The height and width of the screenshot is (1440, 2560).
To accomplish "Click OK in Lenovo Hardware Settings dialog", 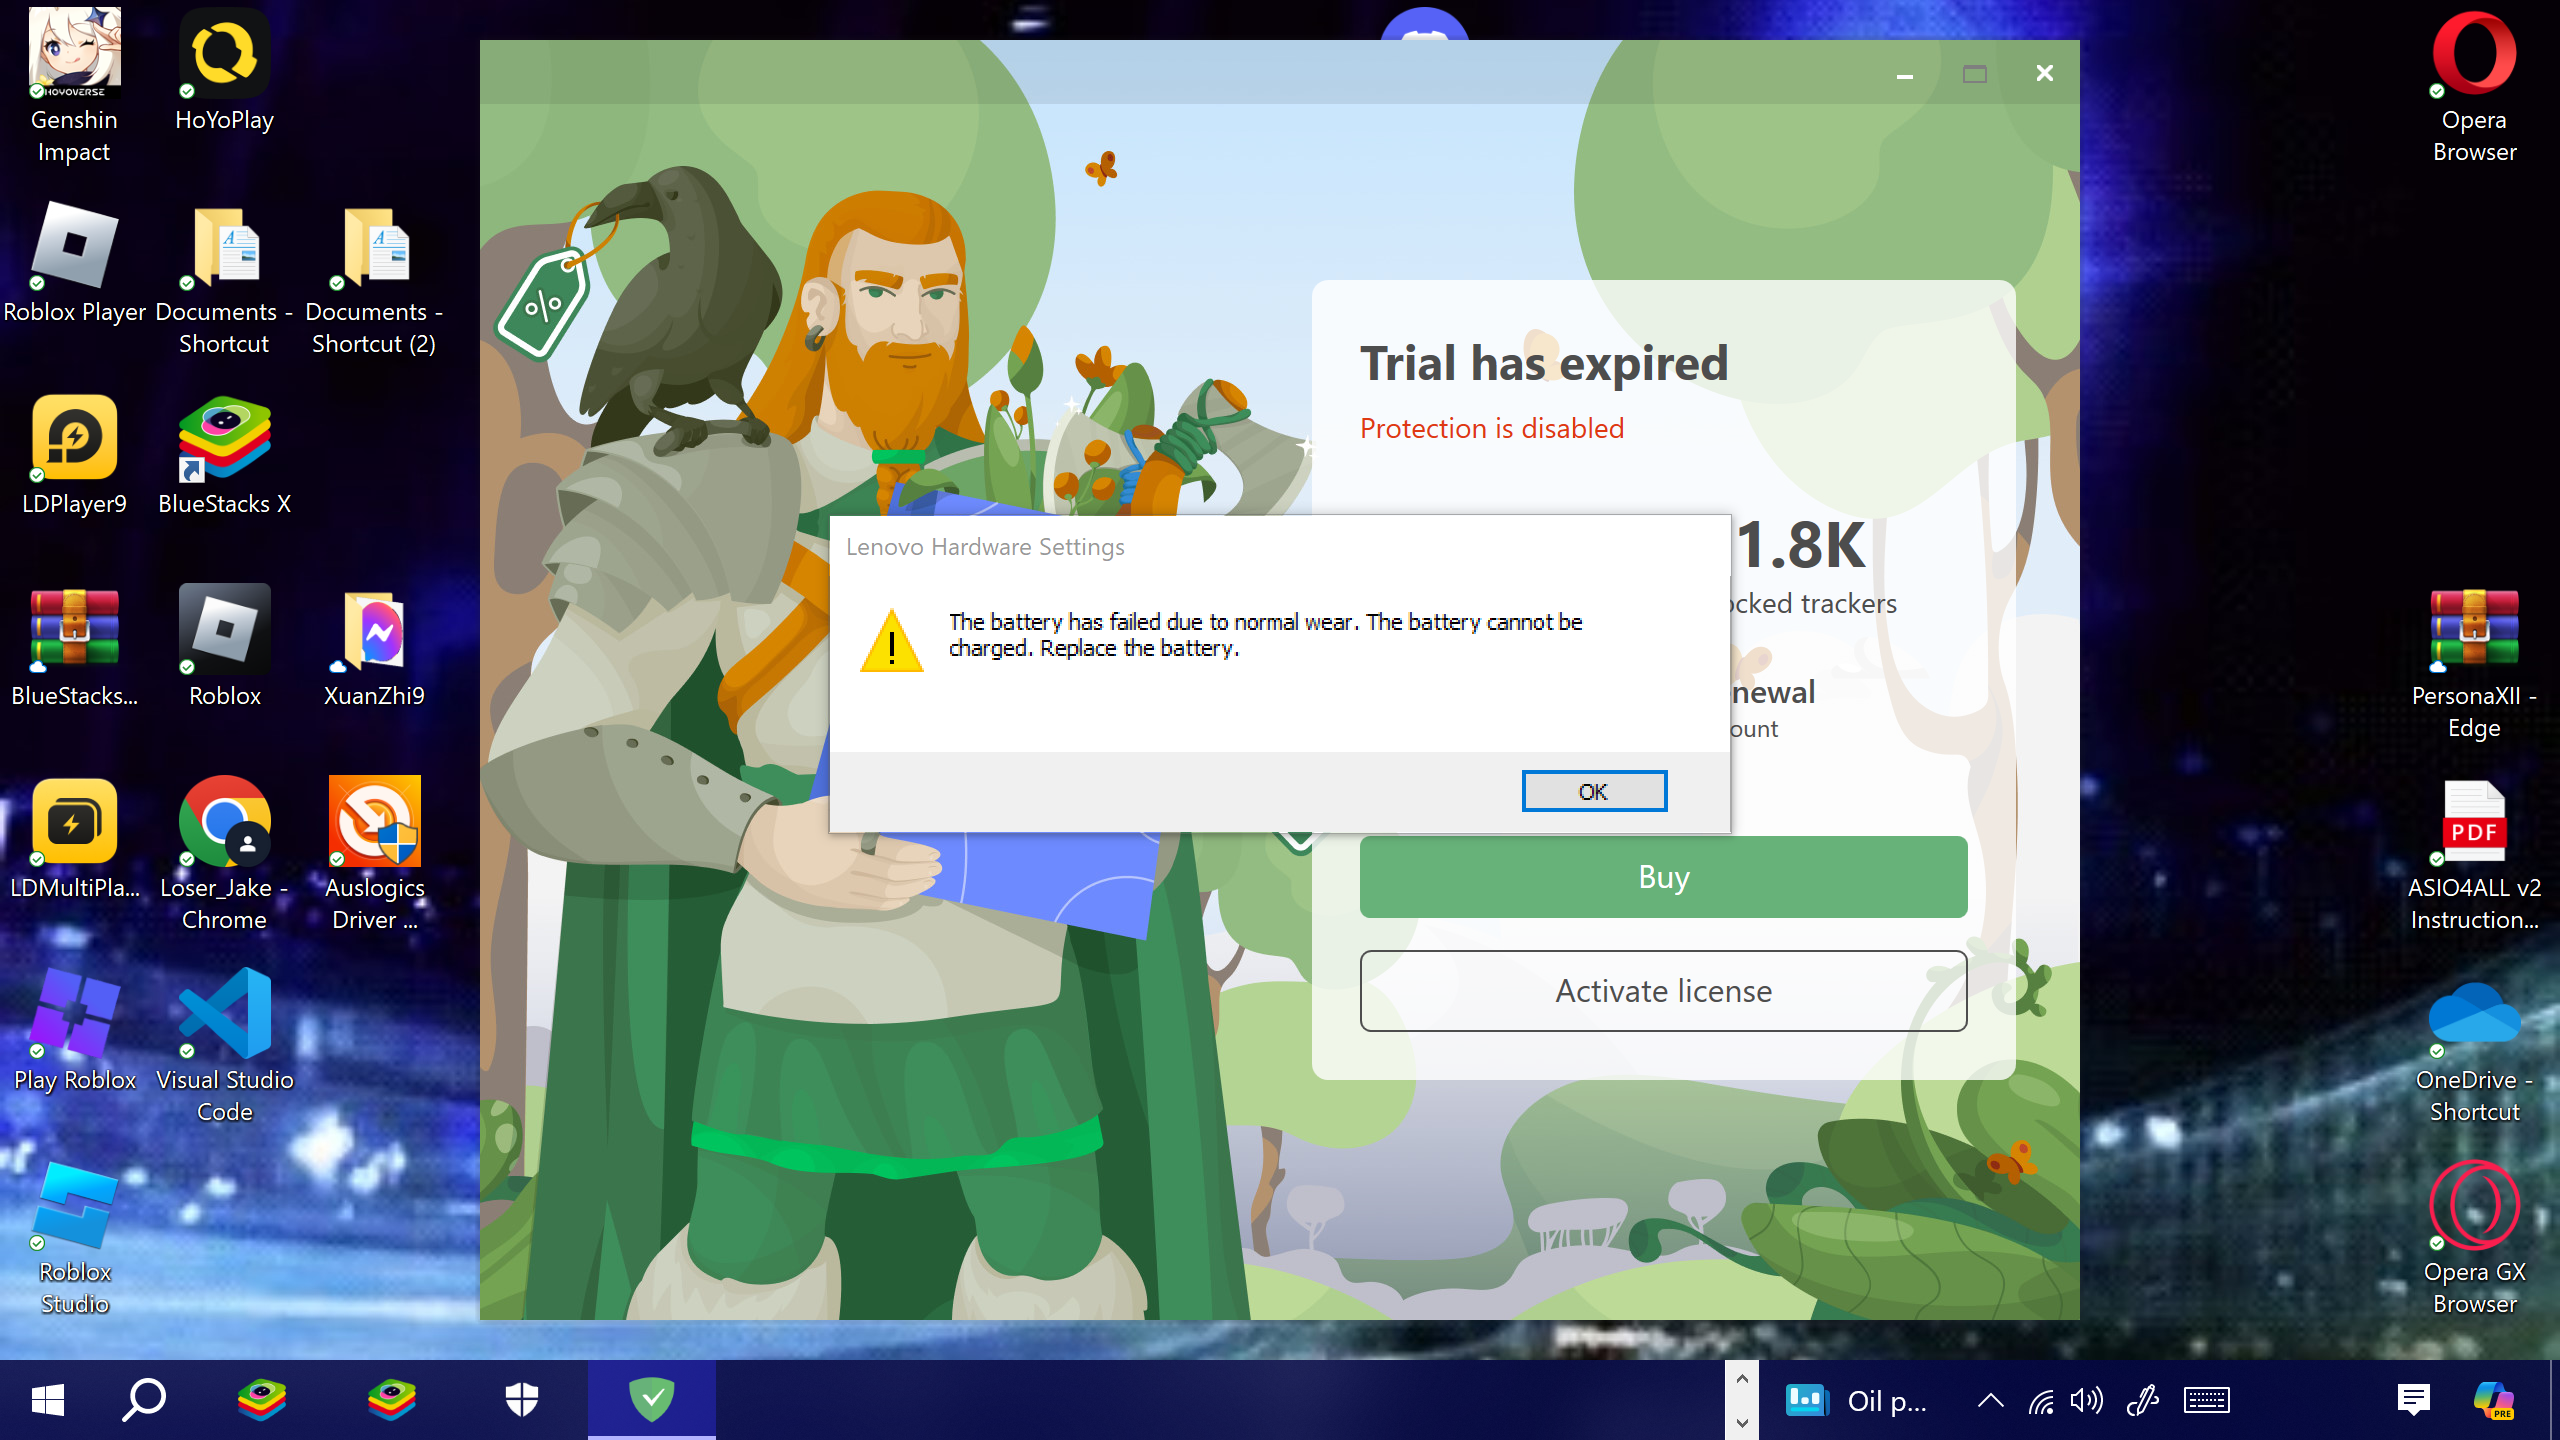I will (x=1593, y=791).
